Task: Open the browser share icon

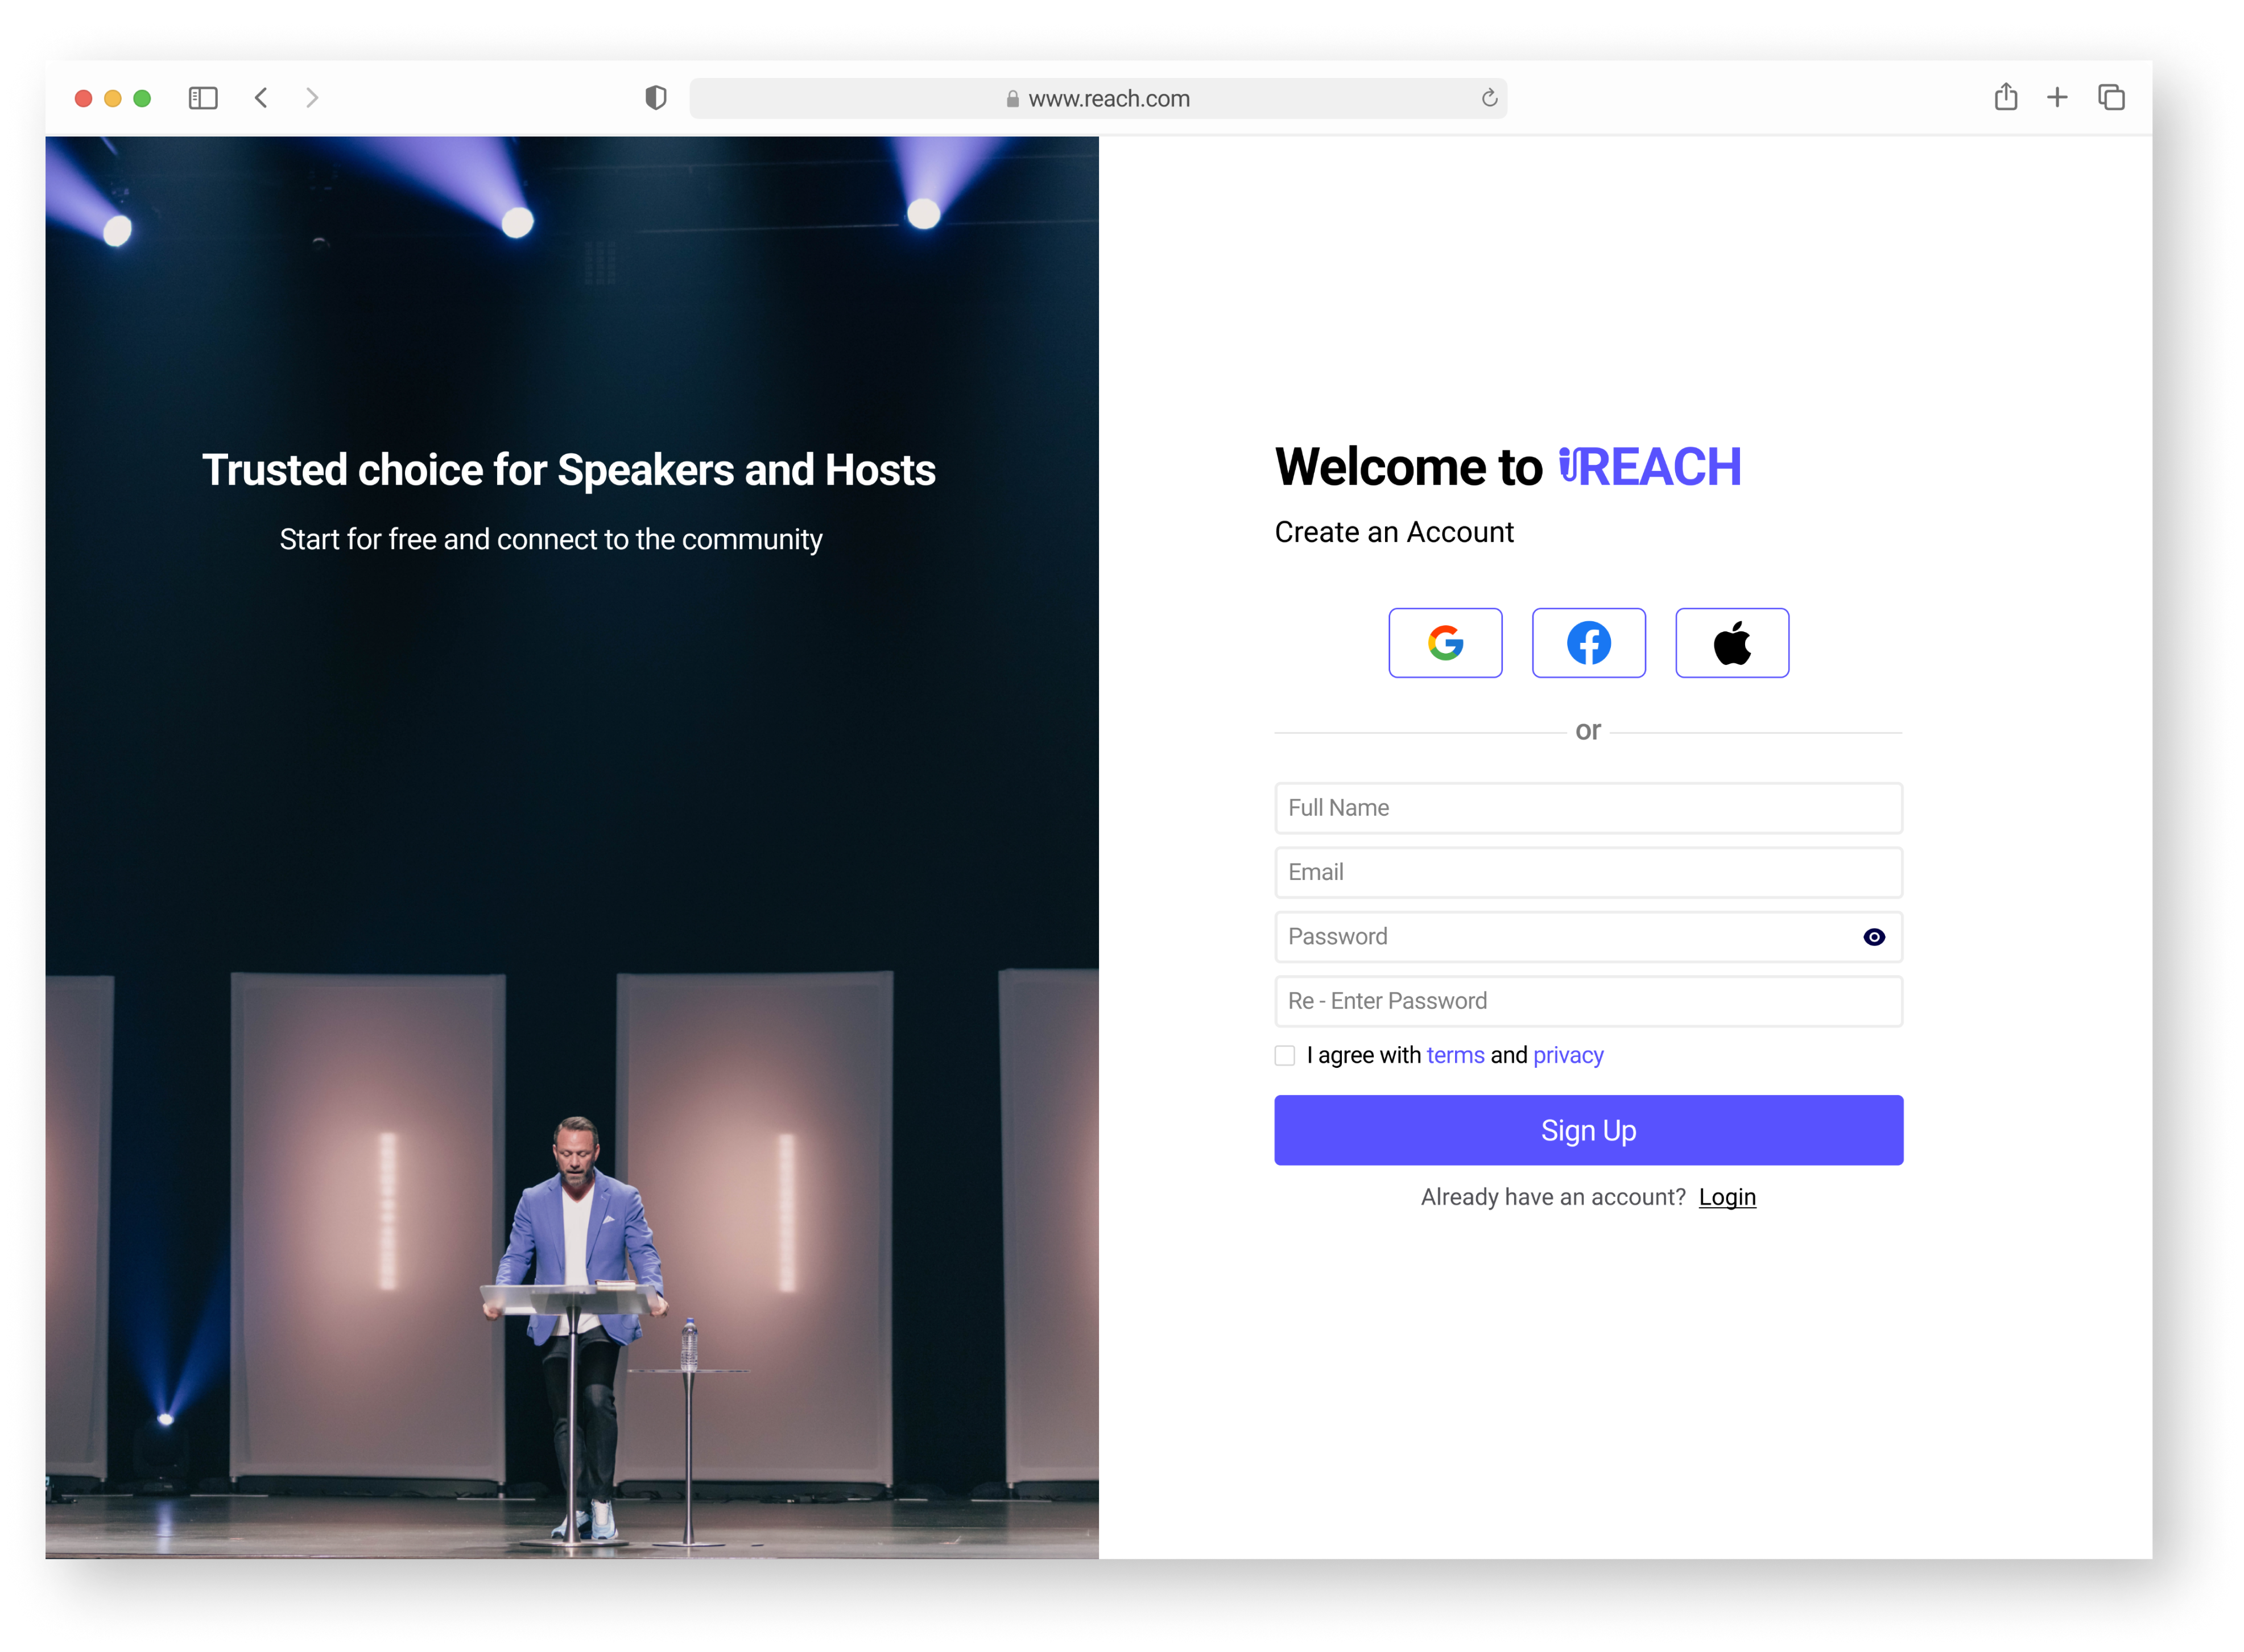Action: coord(2005,96)
